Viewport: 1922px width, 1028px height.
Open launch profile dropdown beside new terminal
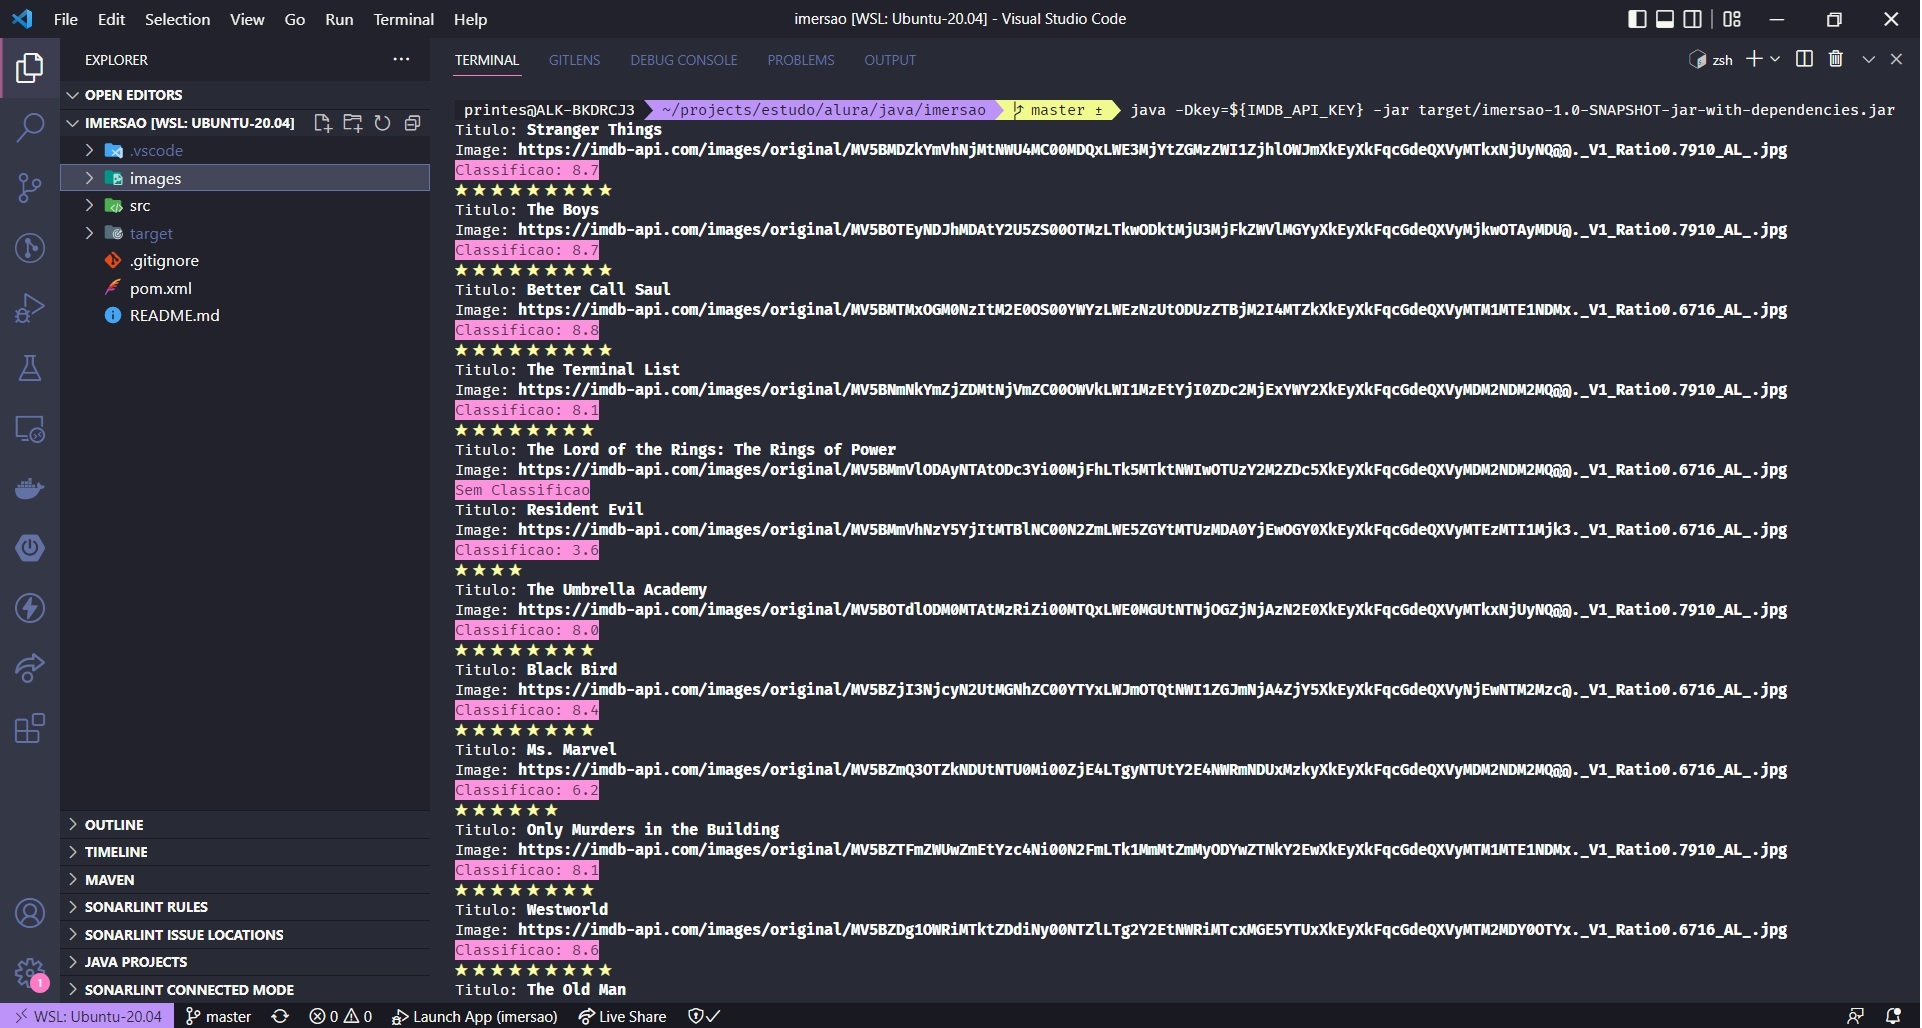[1775, 59]
